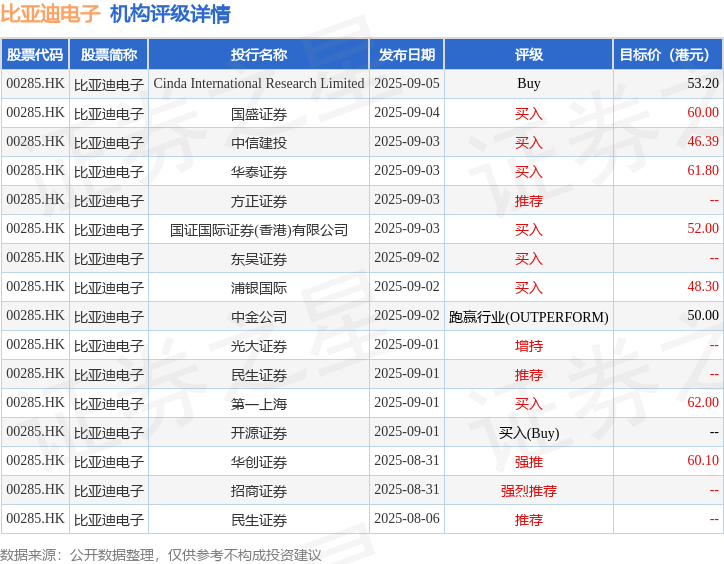Image resolution: width=724 pixels, height=564 pixels.
Task: Click the date 2025-09-04
Action: (407, 113)
